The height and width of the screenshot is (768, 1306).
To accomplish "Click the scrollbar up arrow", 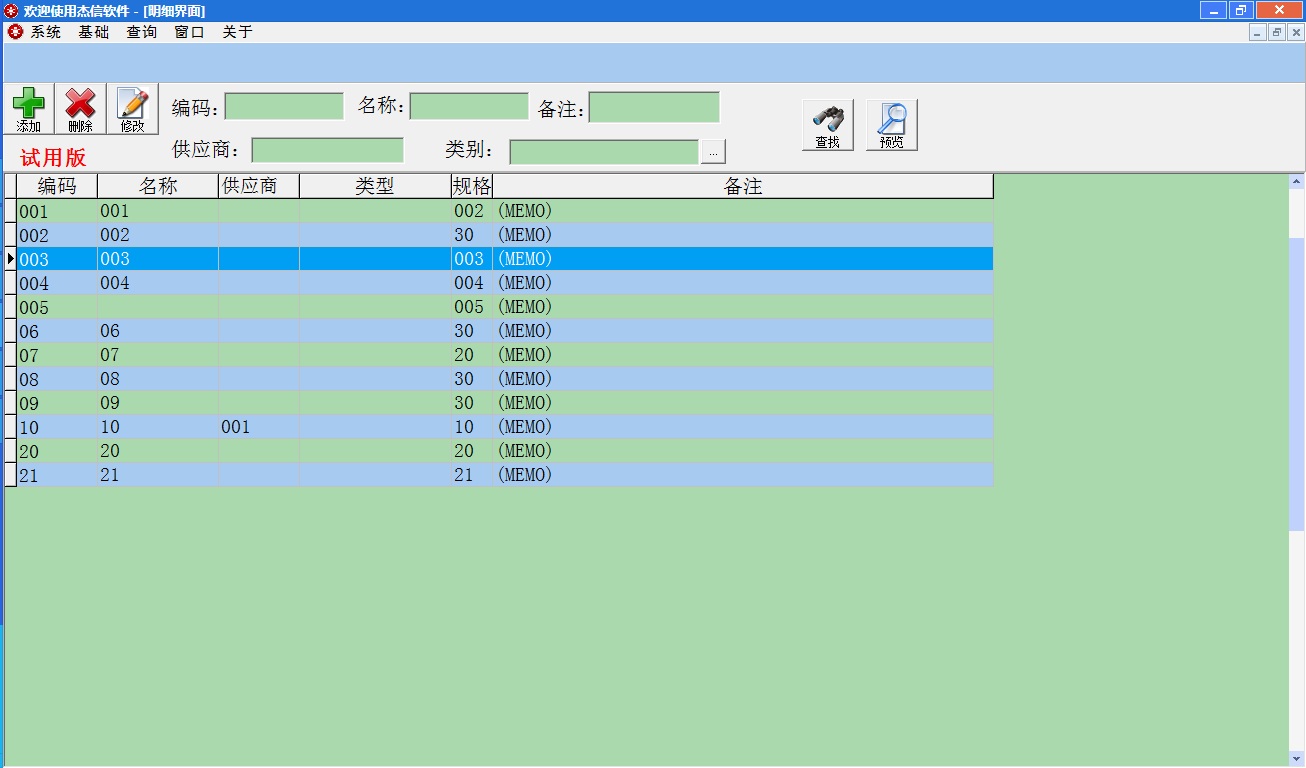I will pyautogui.click(x=1297, y=182).
